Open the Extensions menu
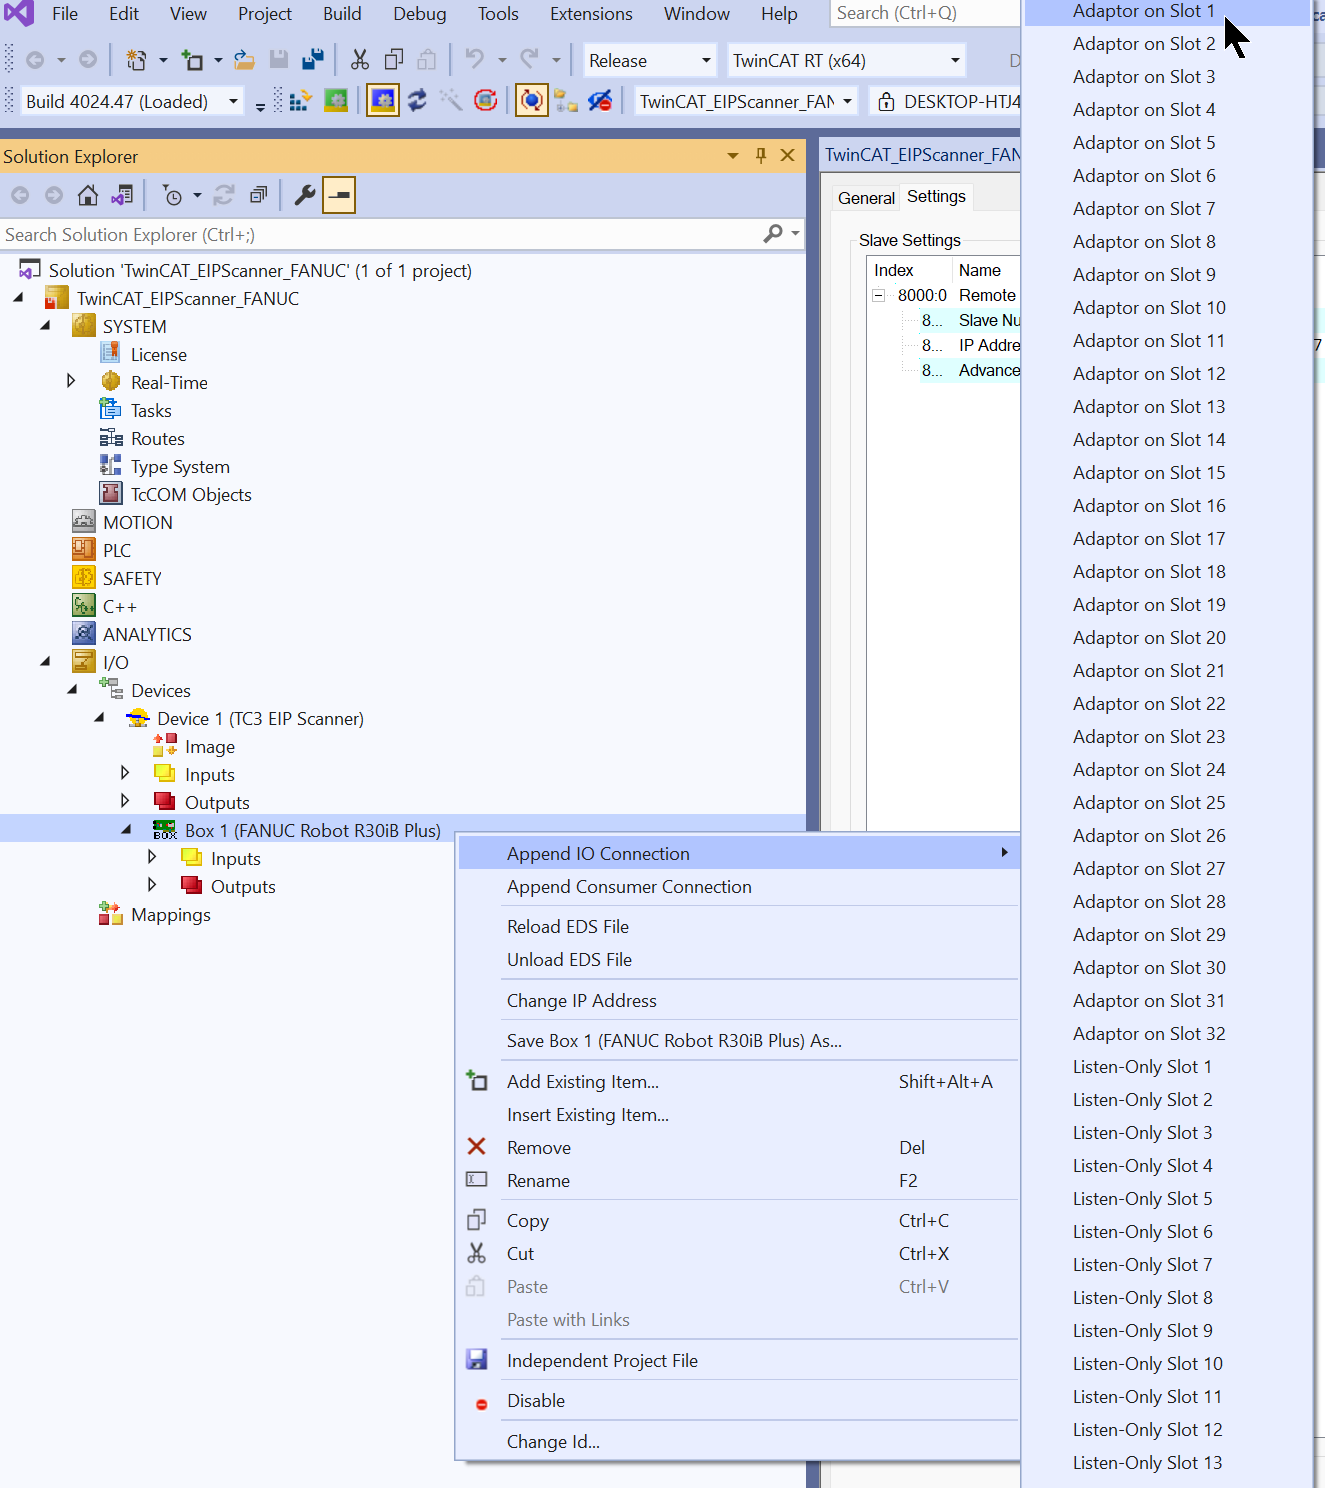The height and width of the screenshot is (1488, 1325). pos(591,14)
